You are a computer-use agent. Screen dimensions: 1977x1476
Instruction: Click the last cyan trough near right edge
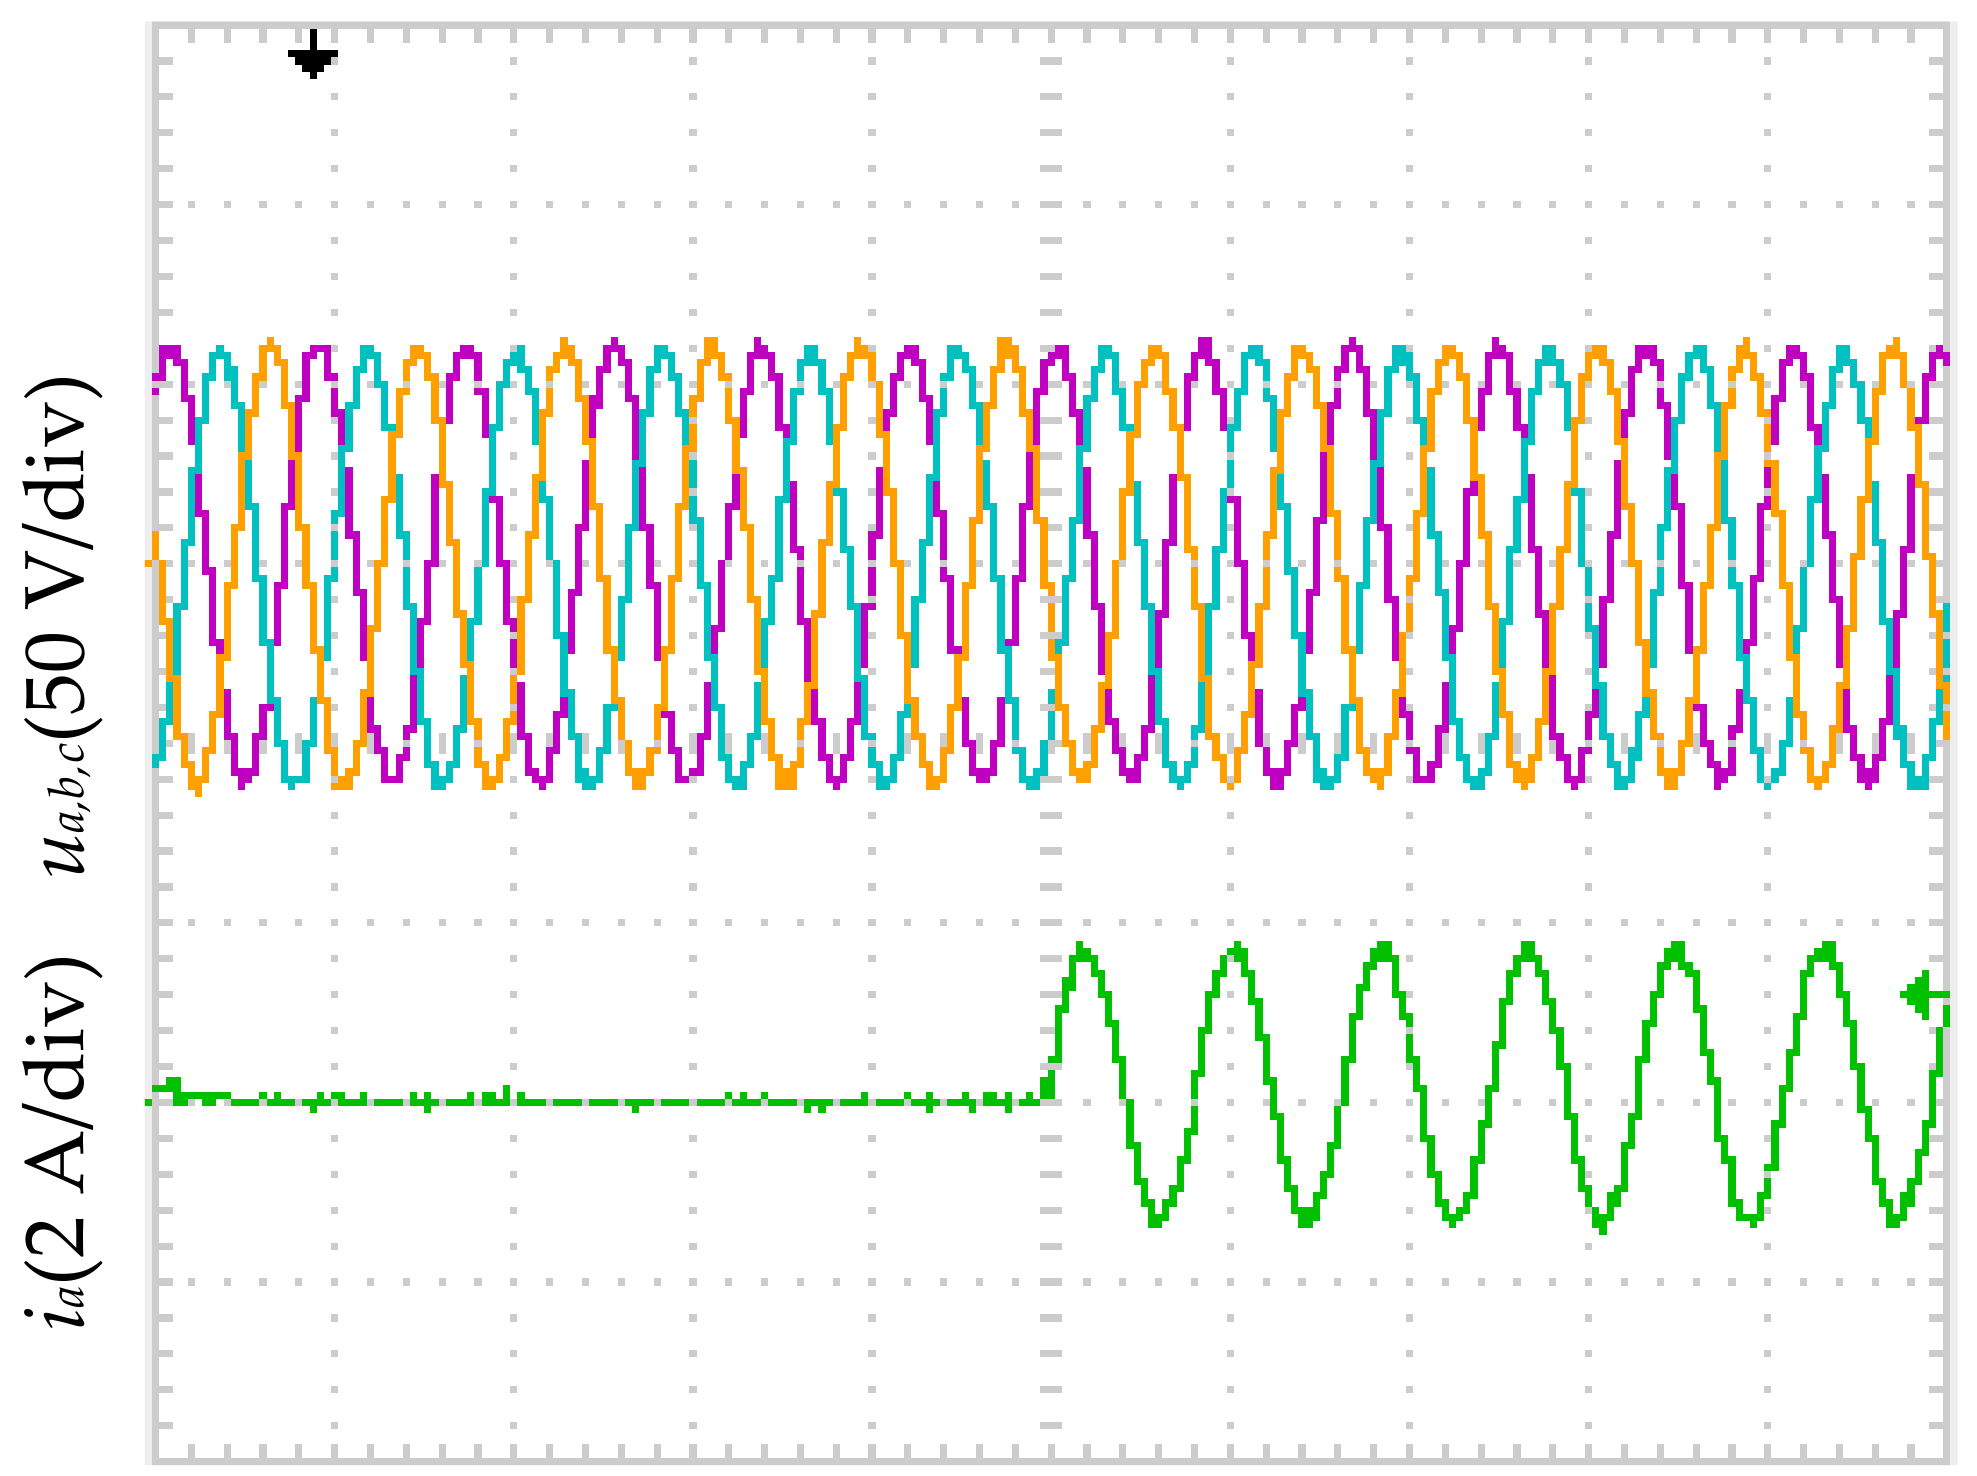tap(1916, 782)
